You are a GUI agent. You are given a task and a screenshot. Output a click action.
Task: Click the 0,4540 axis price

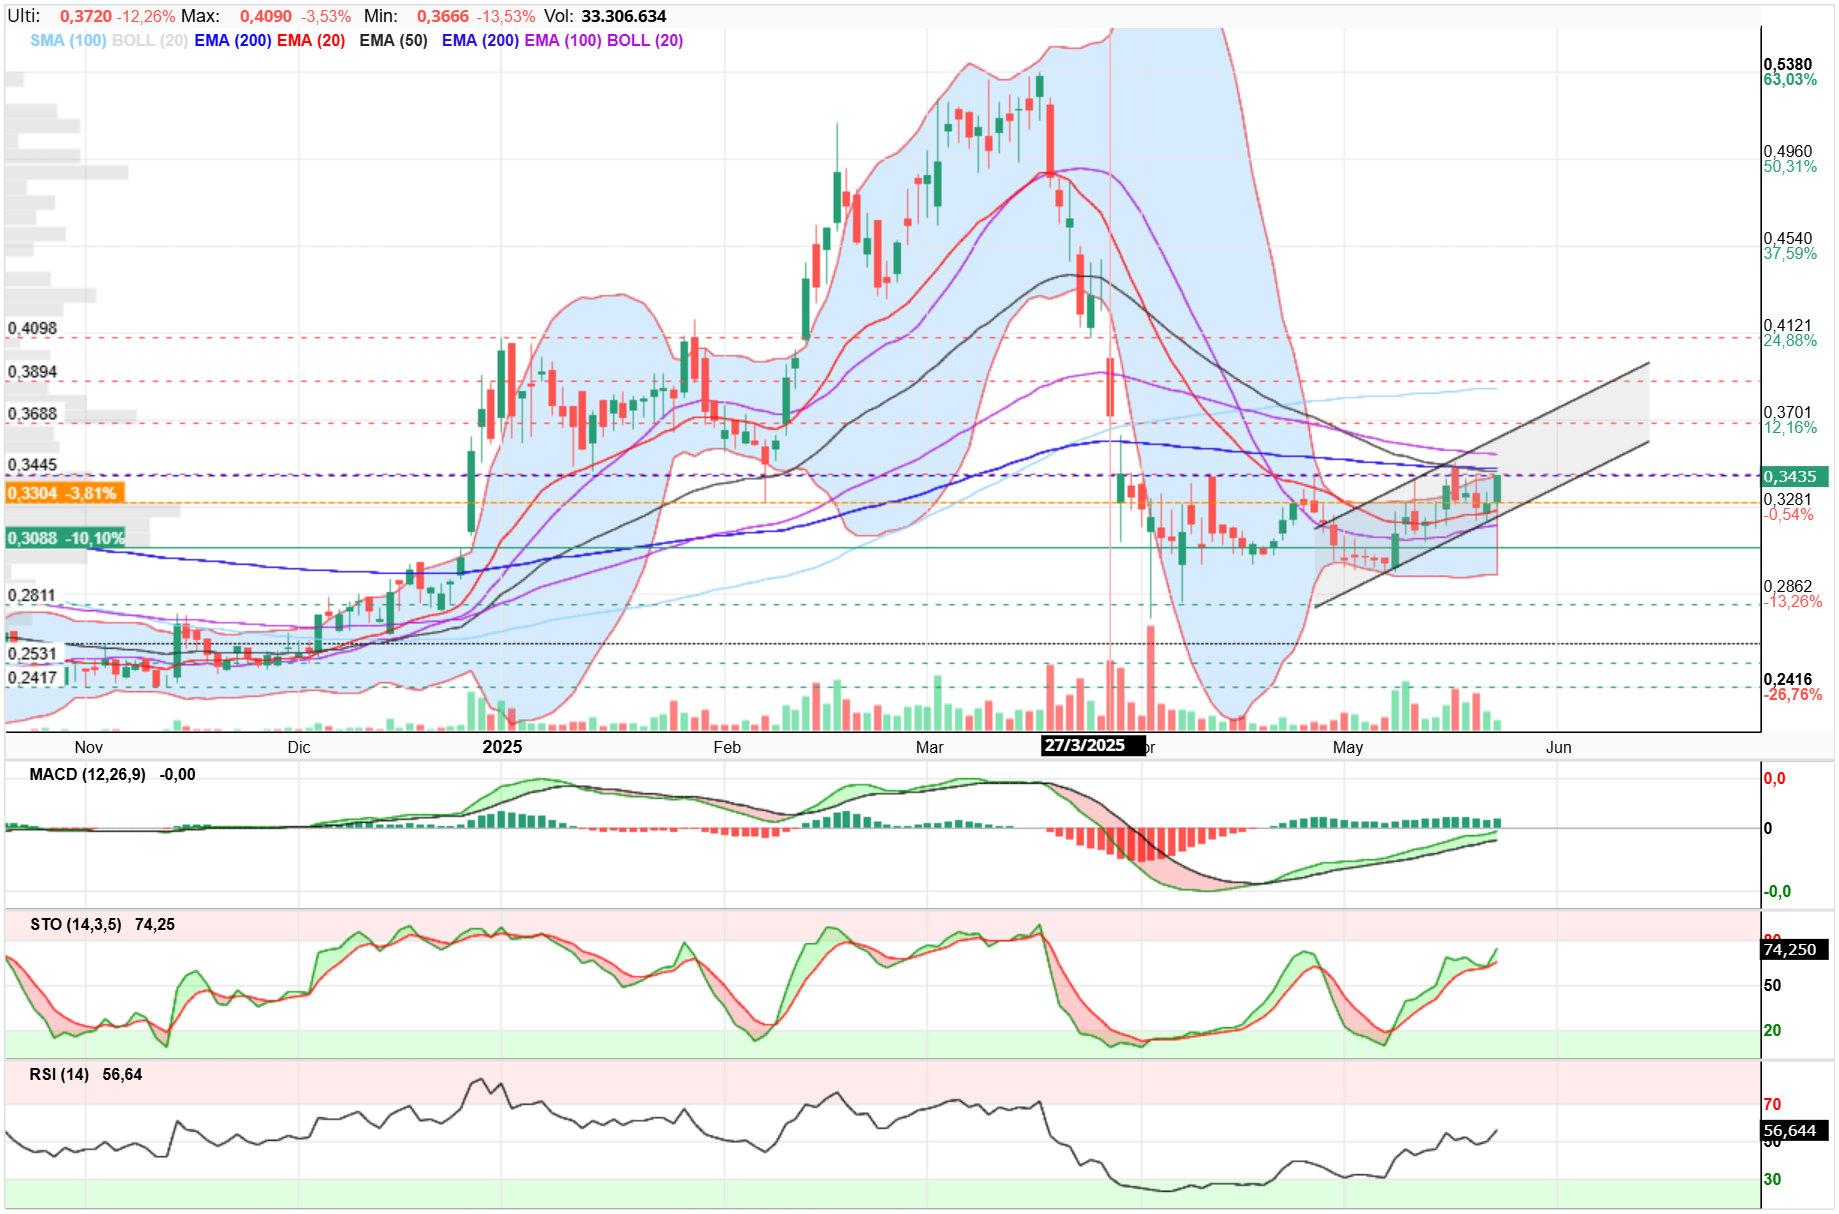tap(1788, 238)
